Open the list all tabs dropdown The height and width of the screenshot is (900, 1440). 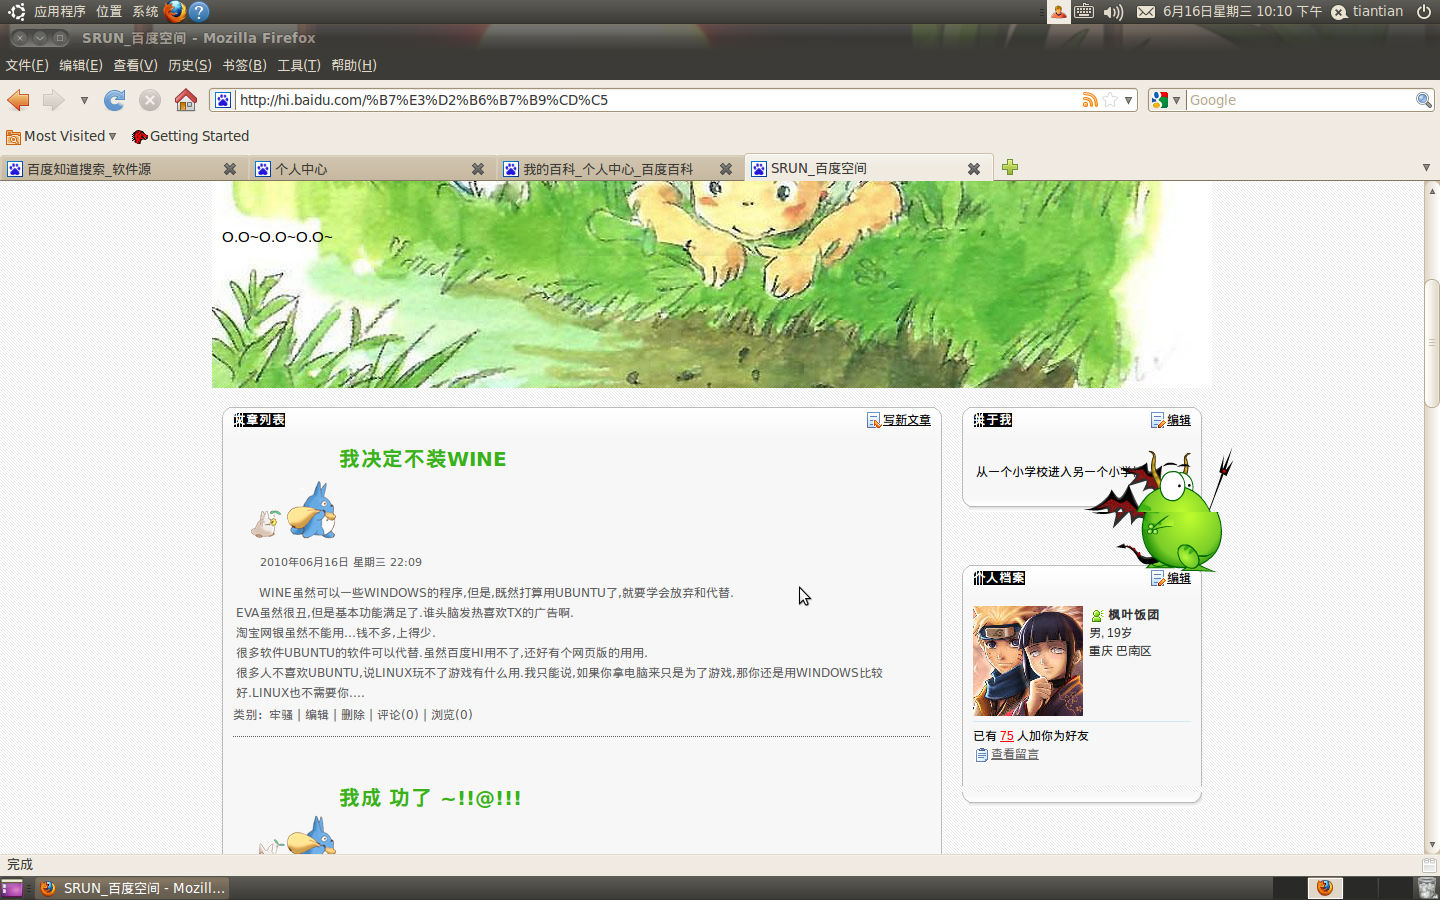tap(1426, 167)
